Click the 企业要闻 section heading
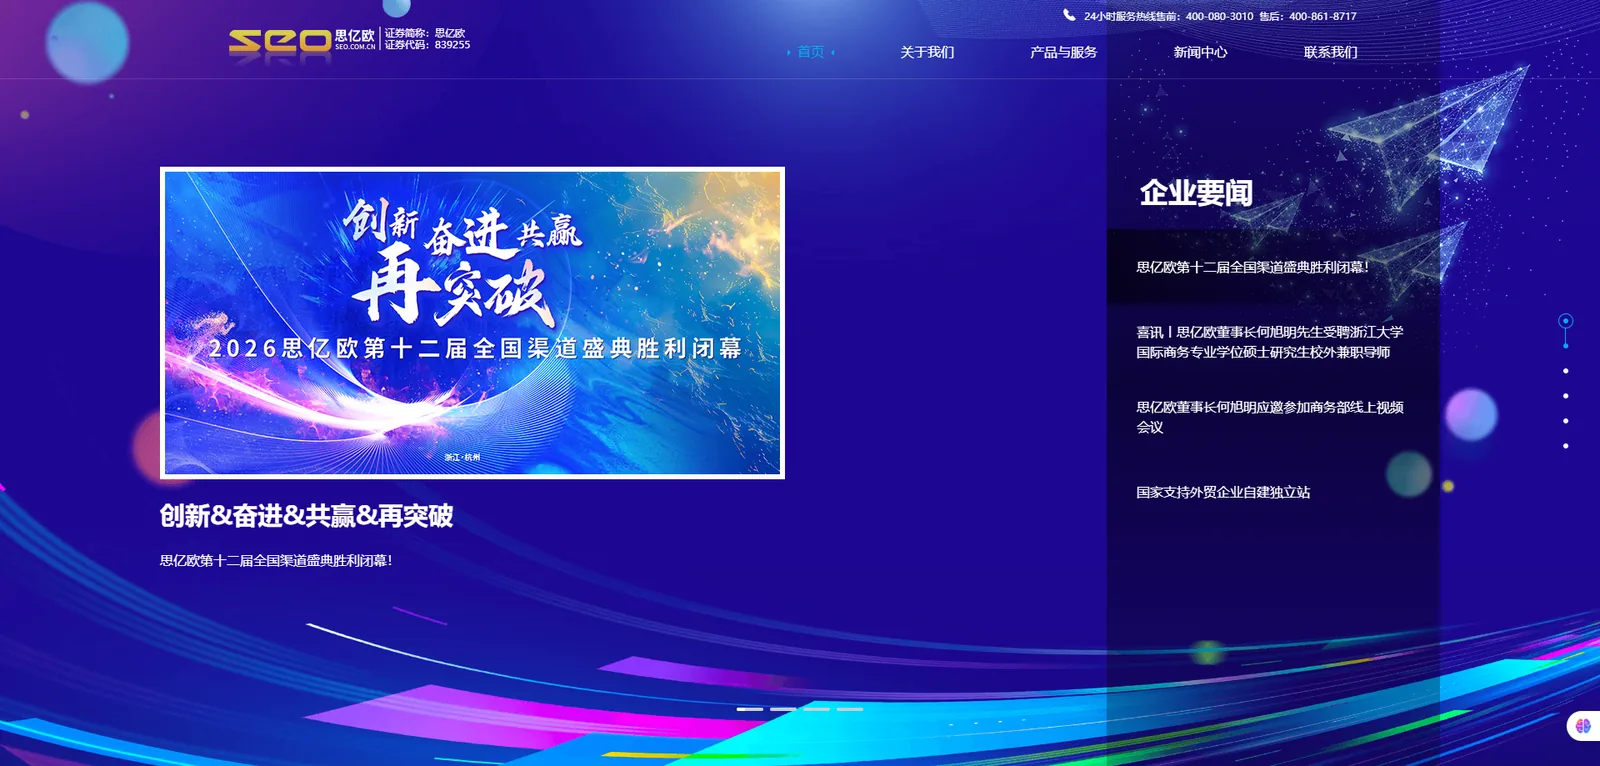The width and height of the screenshot is (1600, 766). [x=1196, y=193]
